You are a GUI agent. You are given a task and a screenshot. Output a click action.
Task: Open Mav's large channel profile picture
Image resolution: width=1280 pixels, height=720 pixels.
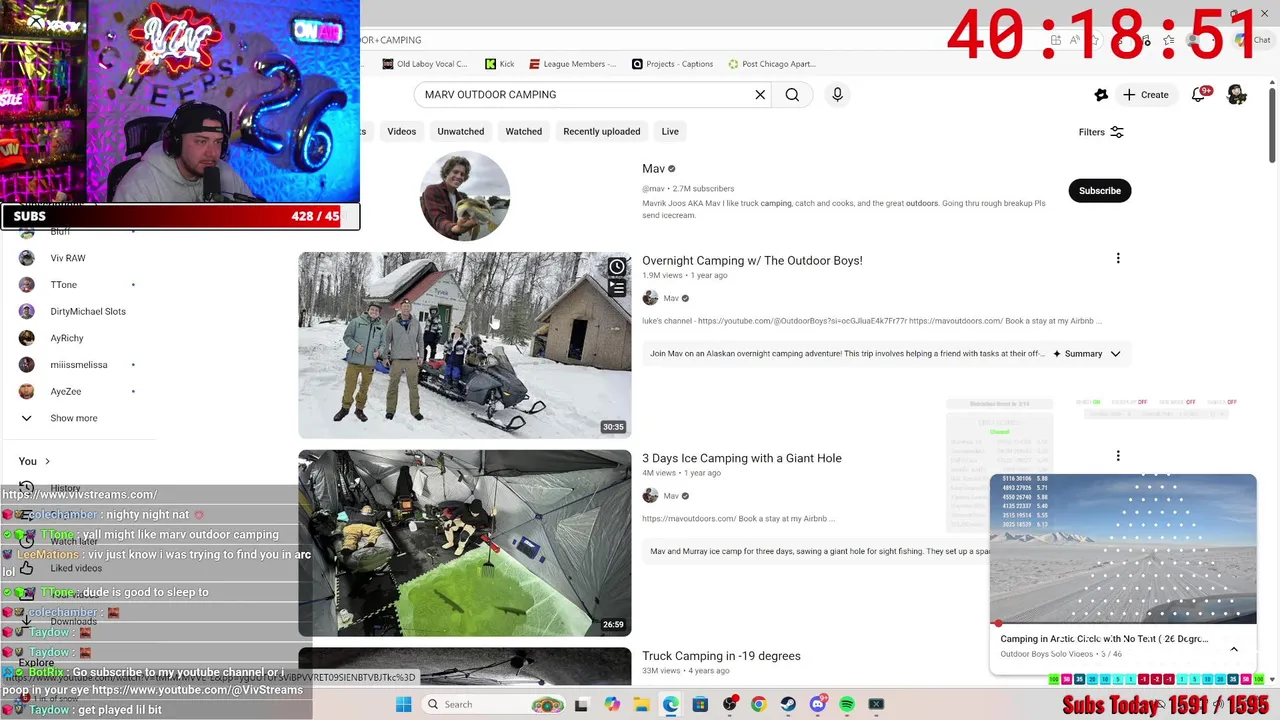(465, 196)
